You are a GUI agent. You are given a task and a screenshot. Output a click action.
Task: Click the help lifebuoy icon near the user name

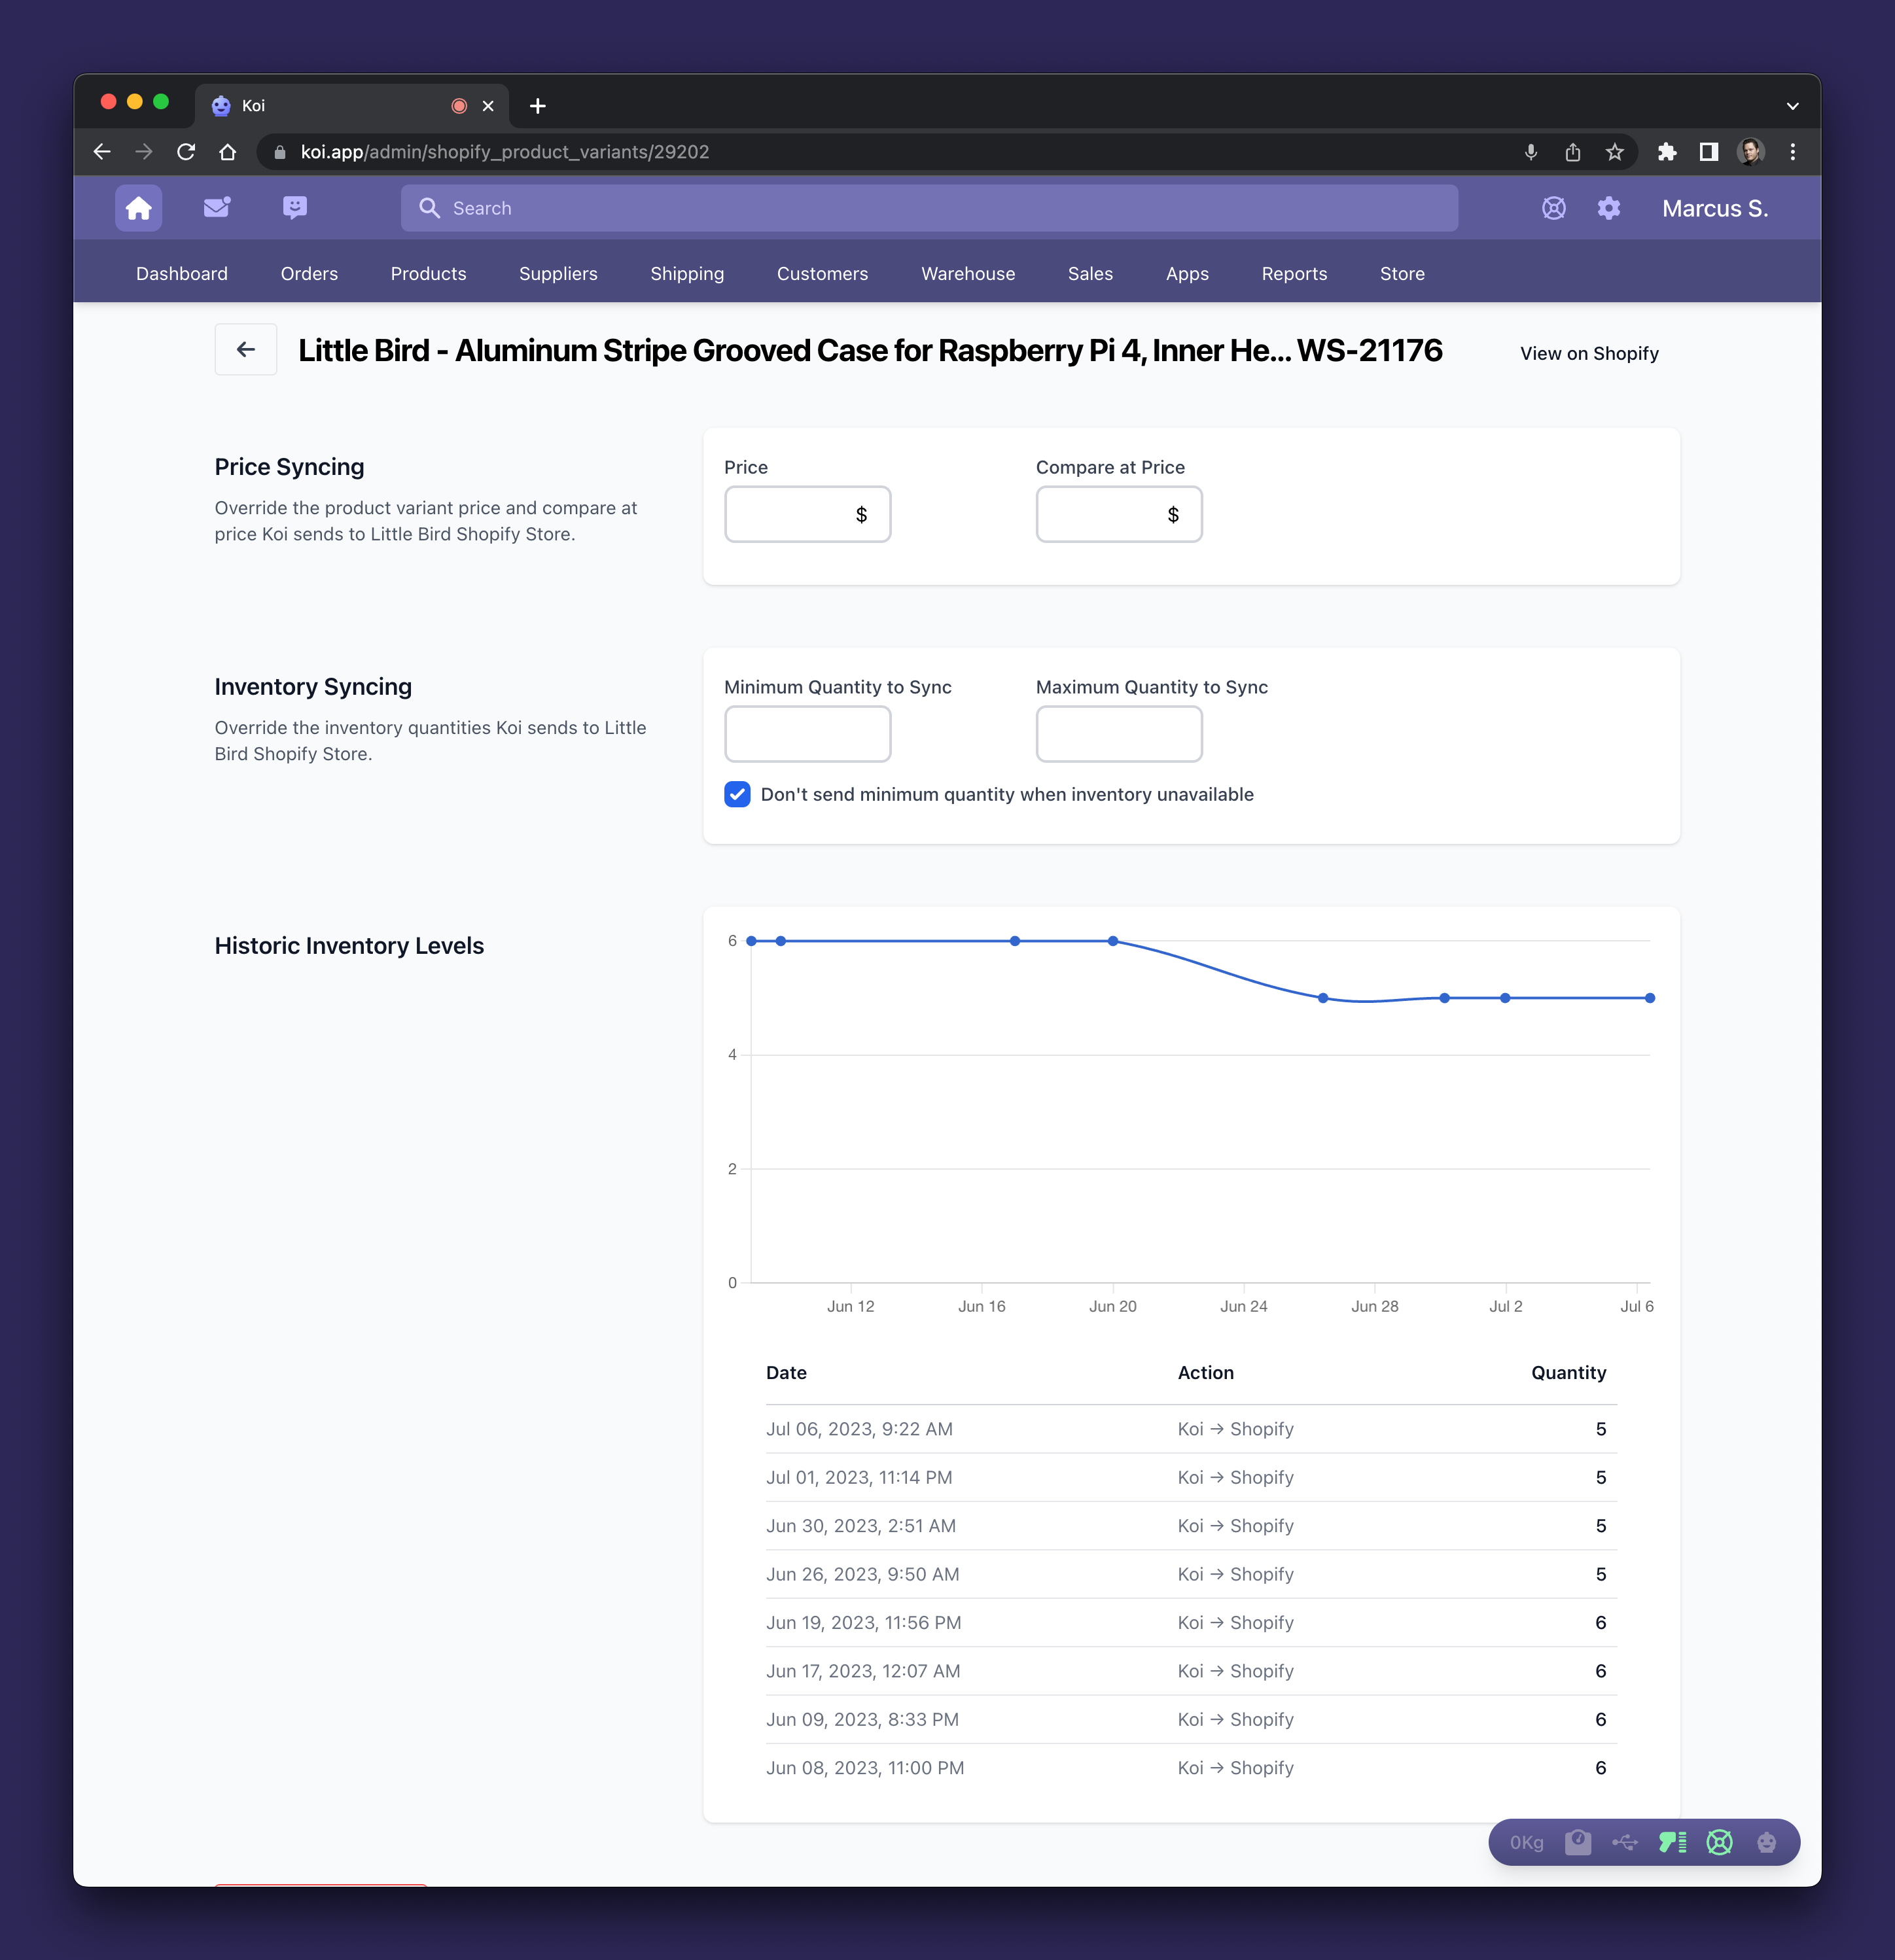click(x=1553, y=208)
